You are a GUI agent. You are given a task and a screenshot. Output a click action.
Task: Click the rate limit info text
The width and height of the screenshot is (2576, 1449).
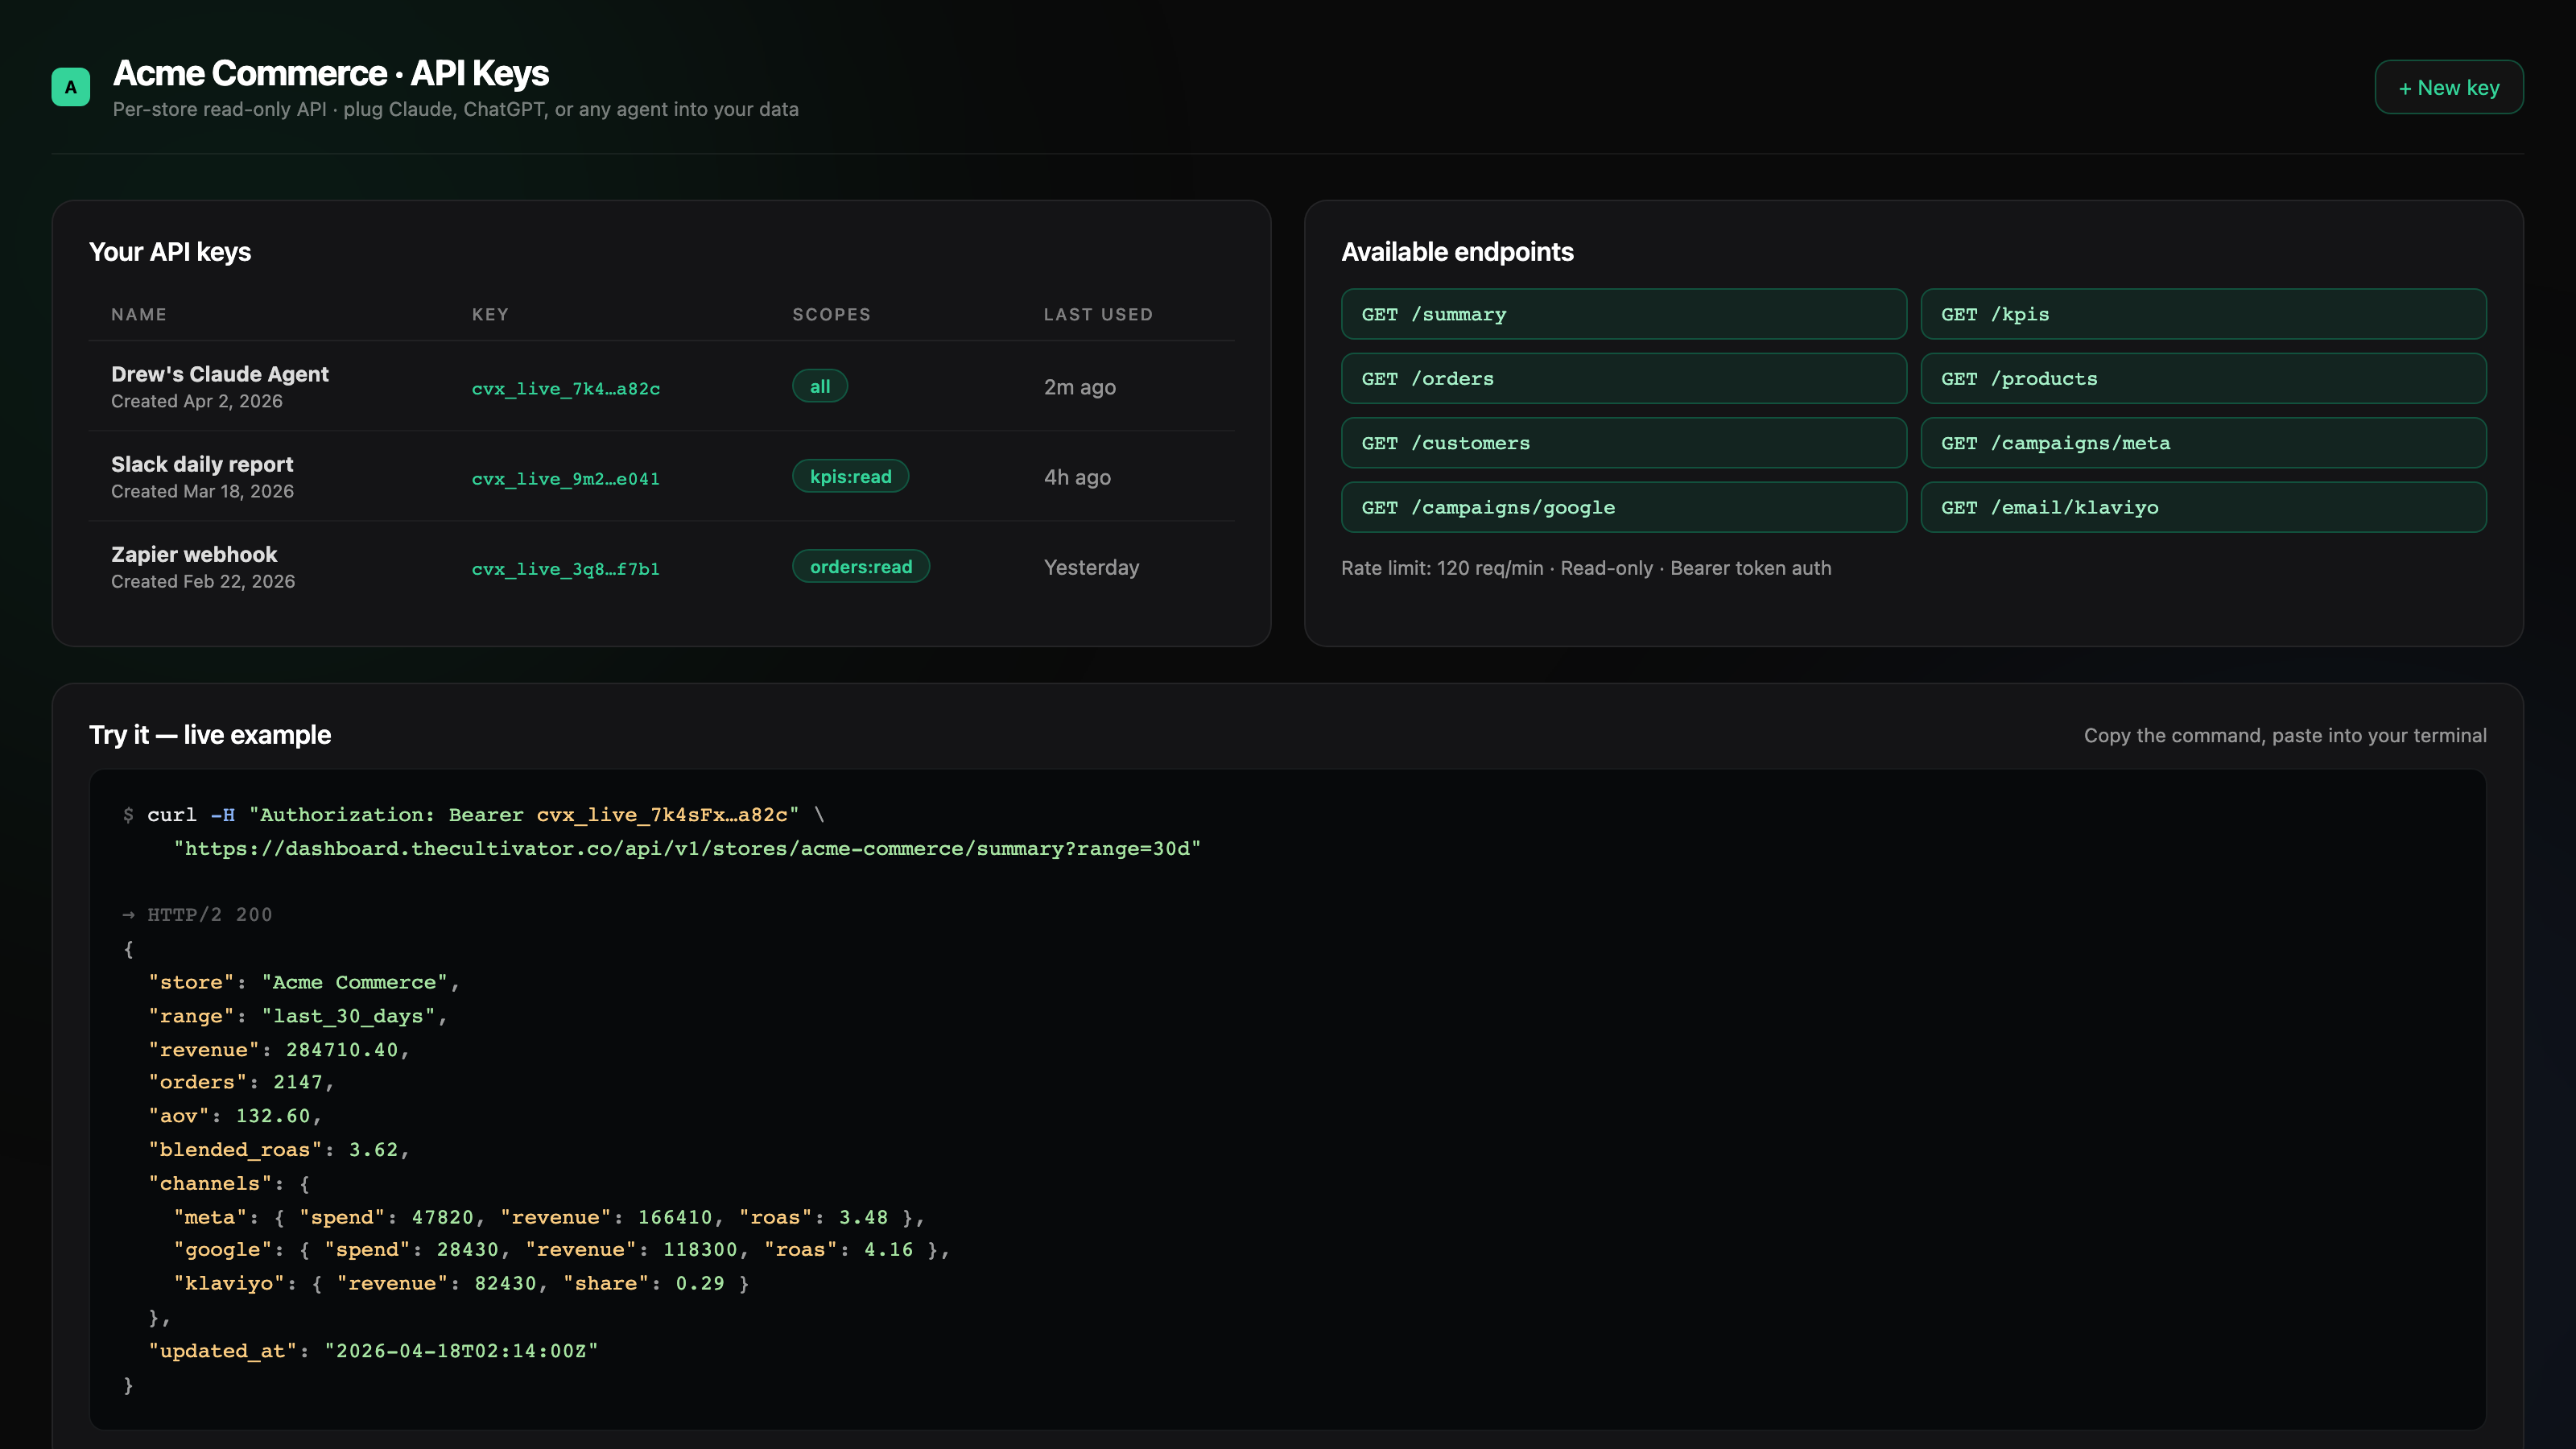click(x=1586, y=568)
